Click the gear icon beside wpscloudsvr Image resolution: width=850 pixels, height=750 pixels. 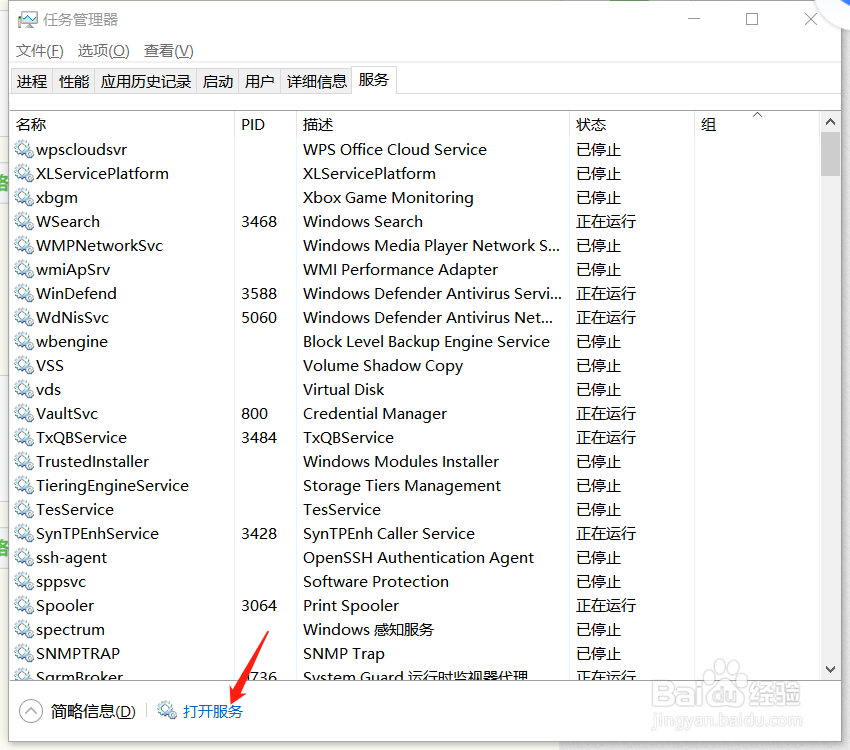click(24, 148)
